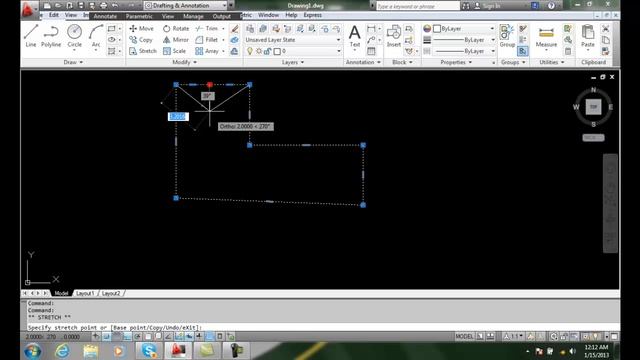The image size is (640, 360).
Task: Click the WCS button below ViewCube
Action: point(593,138)
